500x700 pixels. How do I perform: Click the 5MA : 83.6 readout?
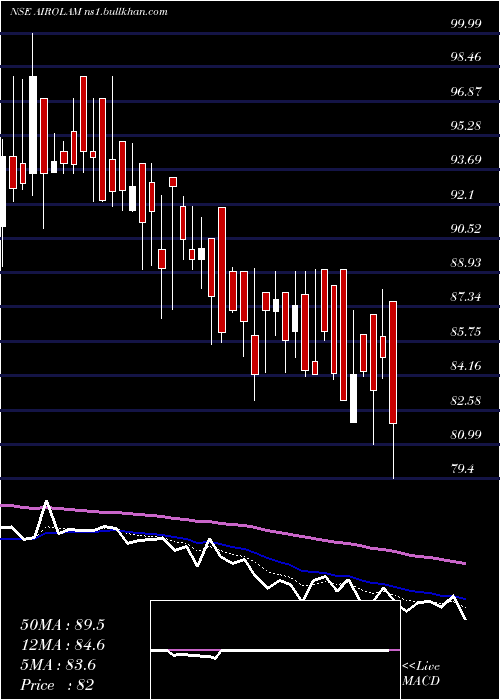coord(58,665)
